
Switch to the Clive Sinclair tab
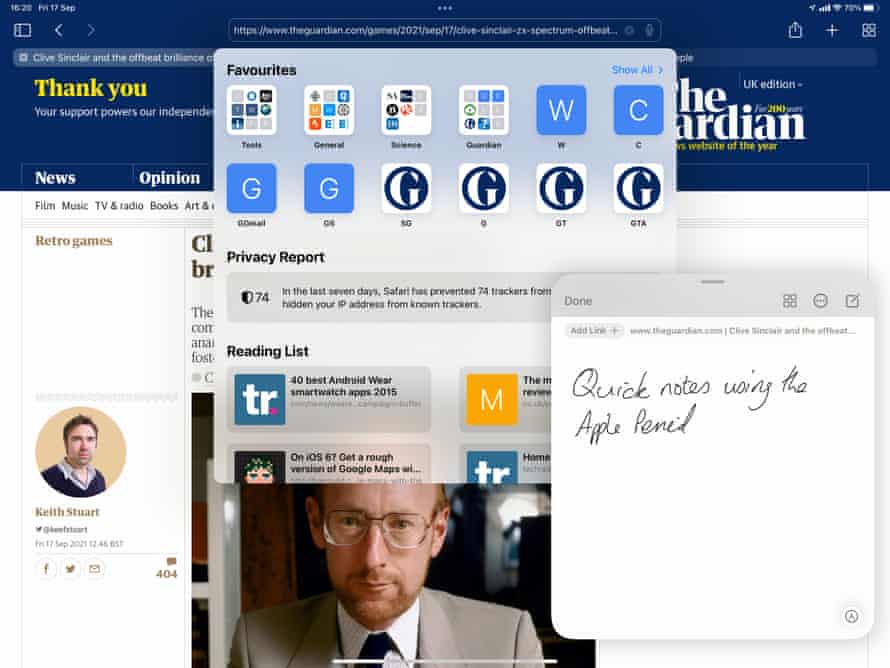point(115,58)
